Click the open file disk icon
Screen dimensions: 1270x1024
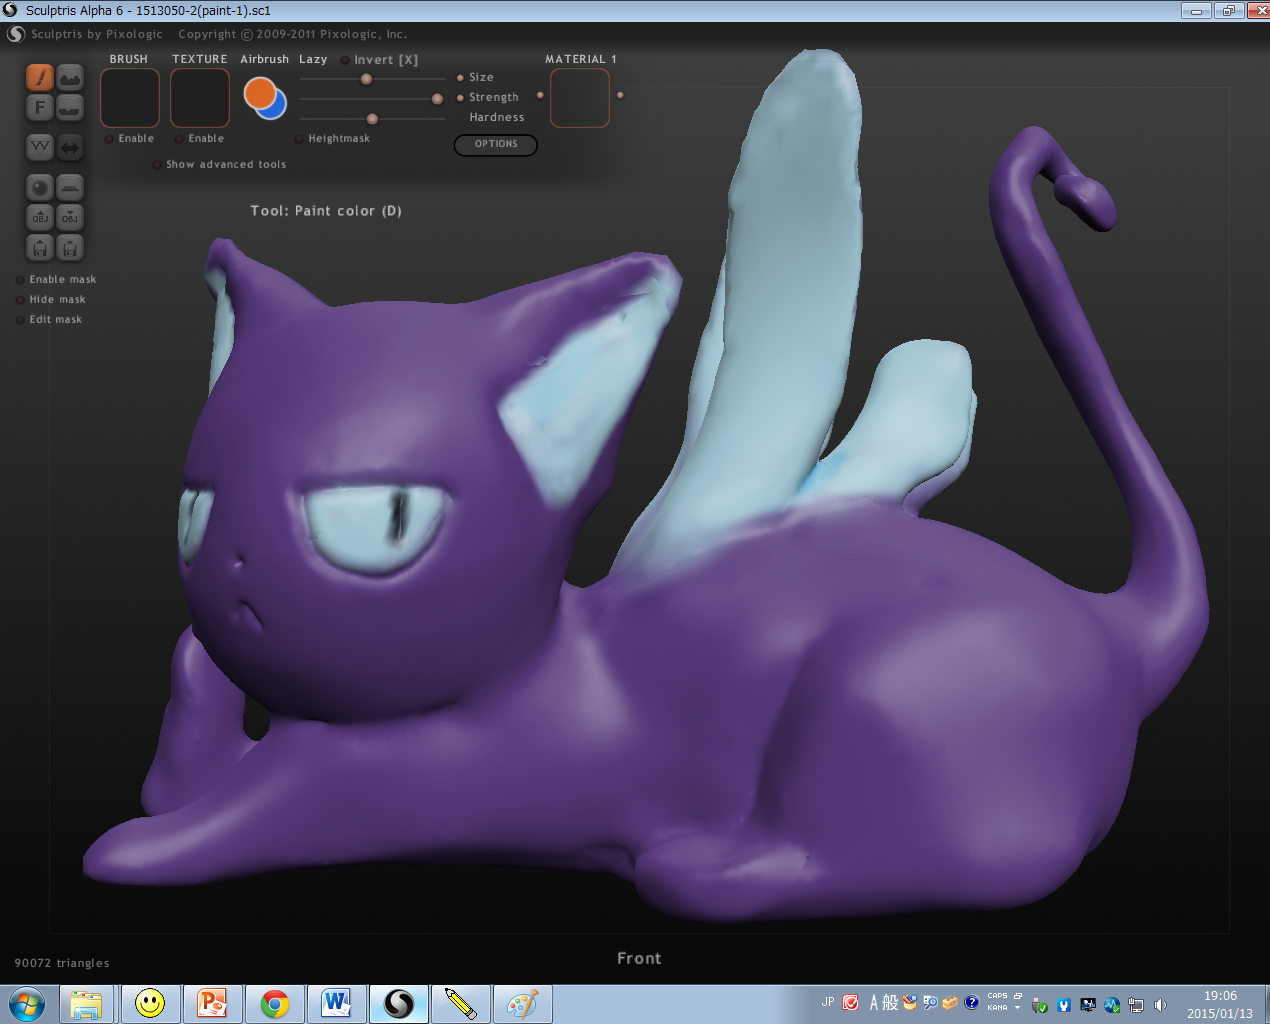(40, 247)
